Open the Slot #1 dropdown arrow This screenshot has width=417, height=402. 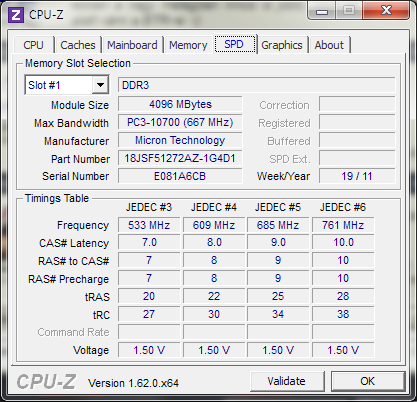tap(100, 85)
